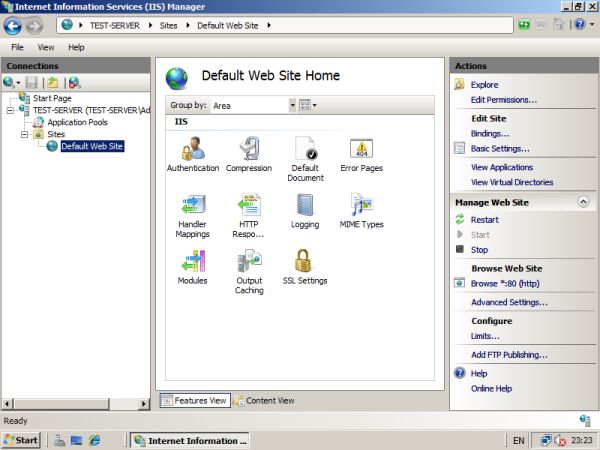Restart the web site
The image size is (600, 450).
(x=484, y=220)
